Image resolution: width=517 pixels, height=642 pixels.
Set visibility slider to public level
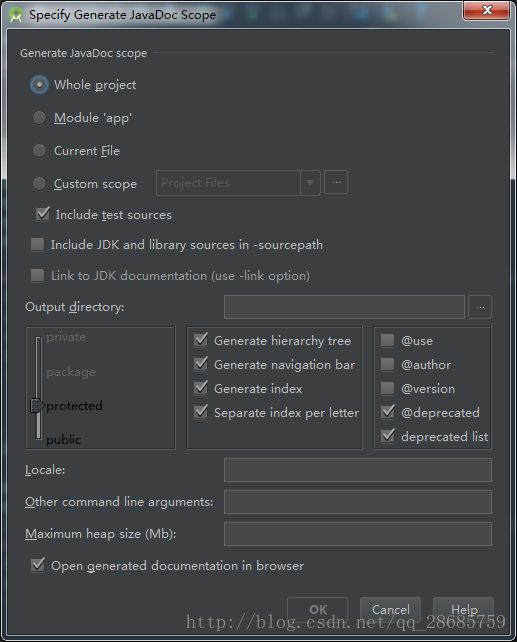63,440
